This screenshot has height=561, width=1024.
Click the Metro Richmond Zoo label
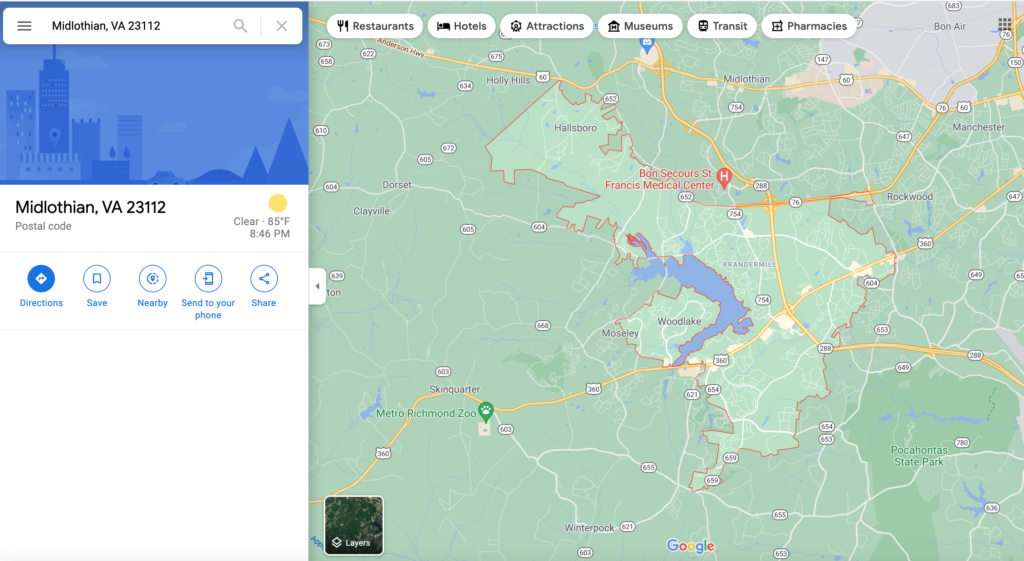coord(426,413)
